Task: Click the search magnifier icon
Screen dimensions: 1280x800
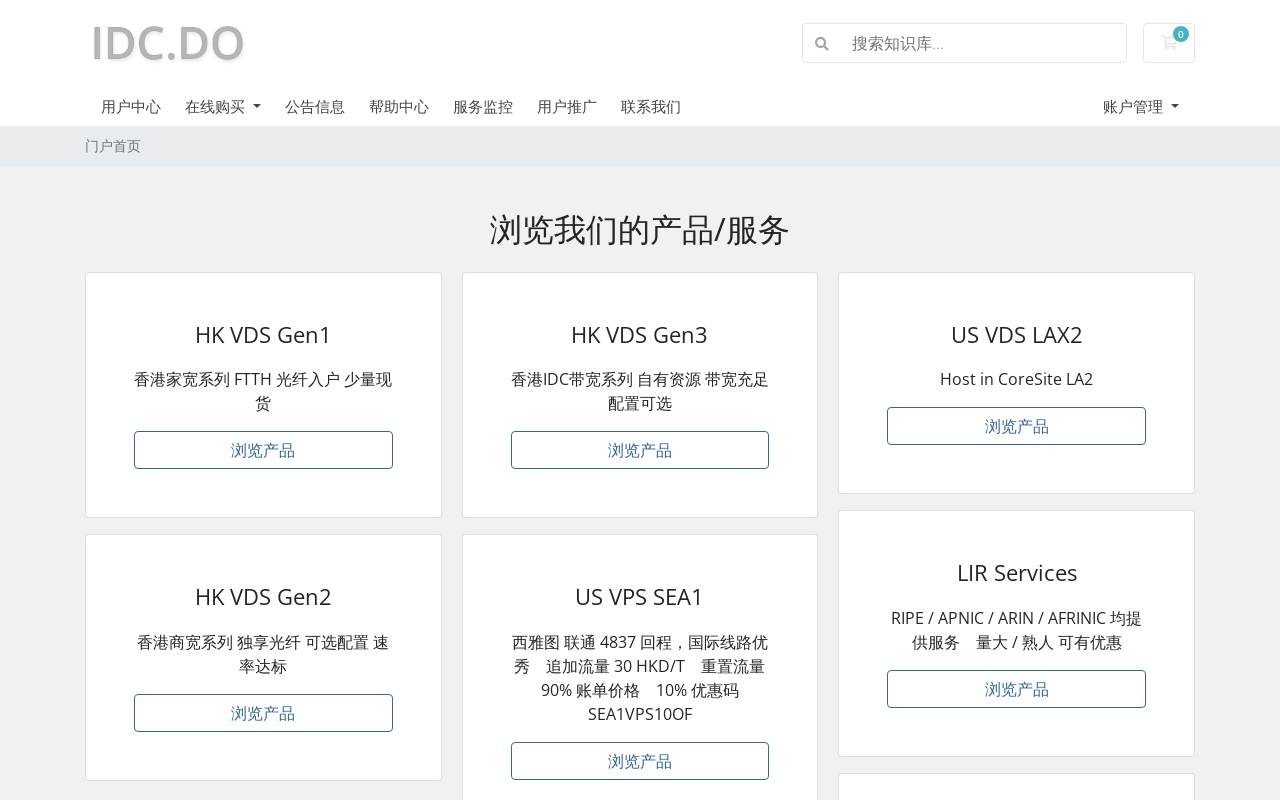Action: click(822, 44)
